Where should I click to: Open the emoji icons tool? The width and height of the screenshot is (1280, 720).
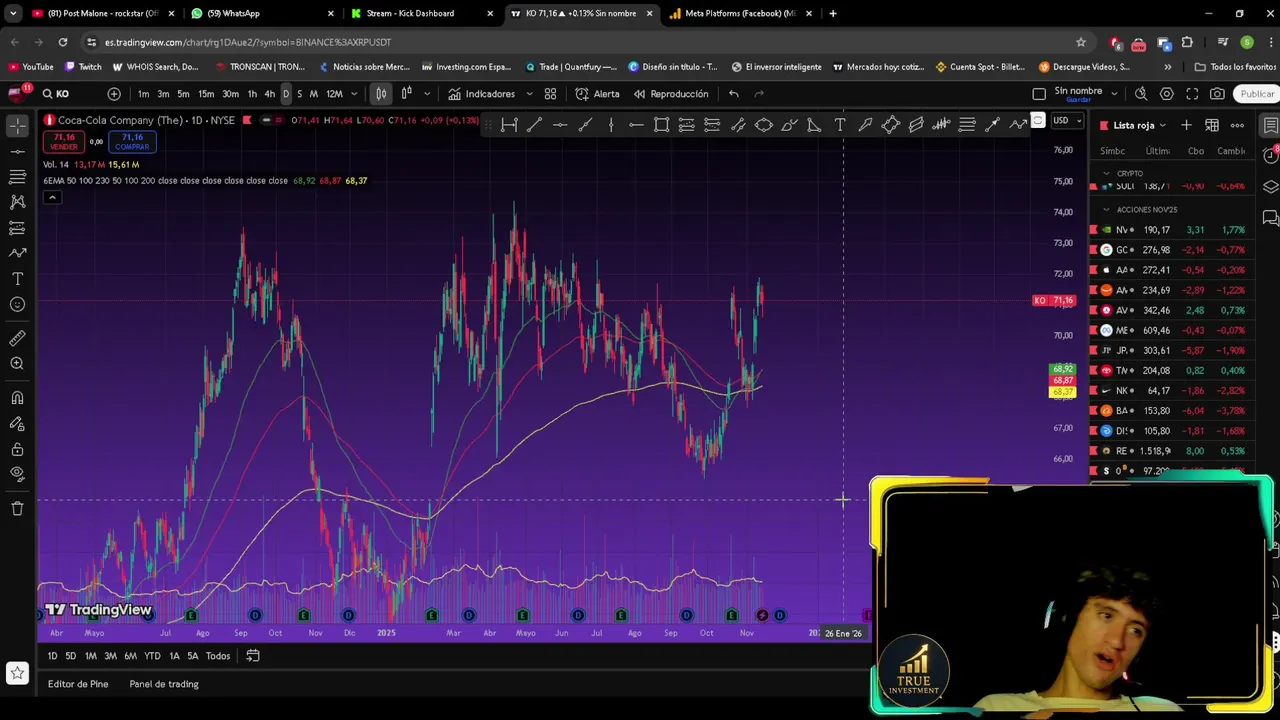(17, 304)
